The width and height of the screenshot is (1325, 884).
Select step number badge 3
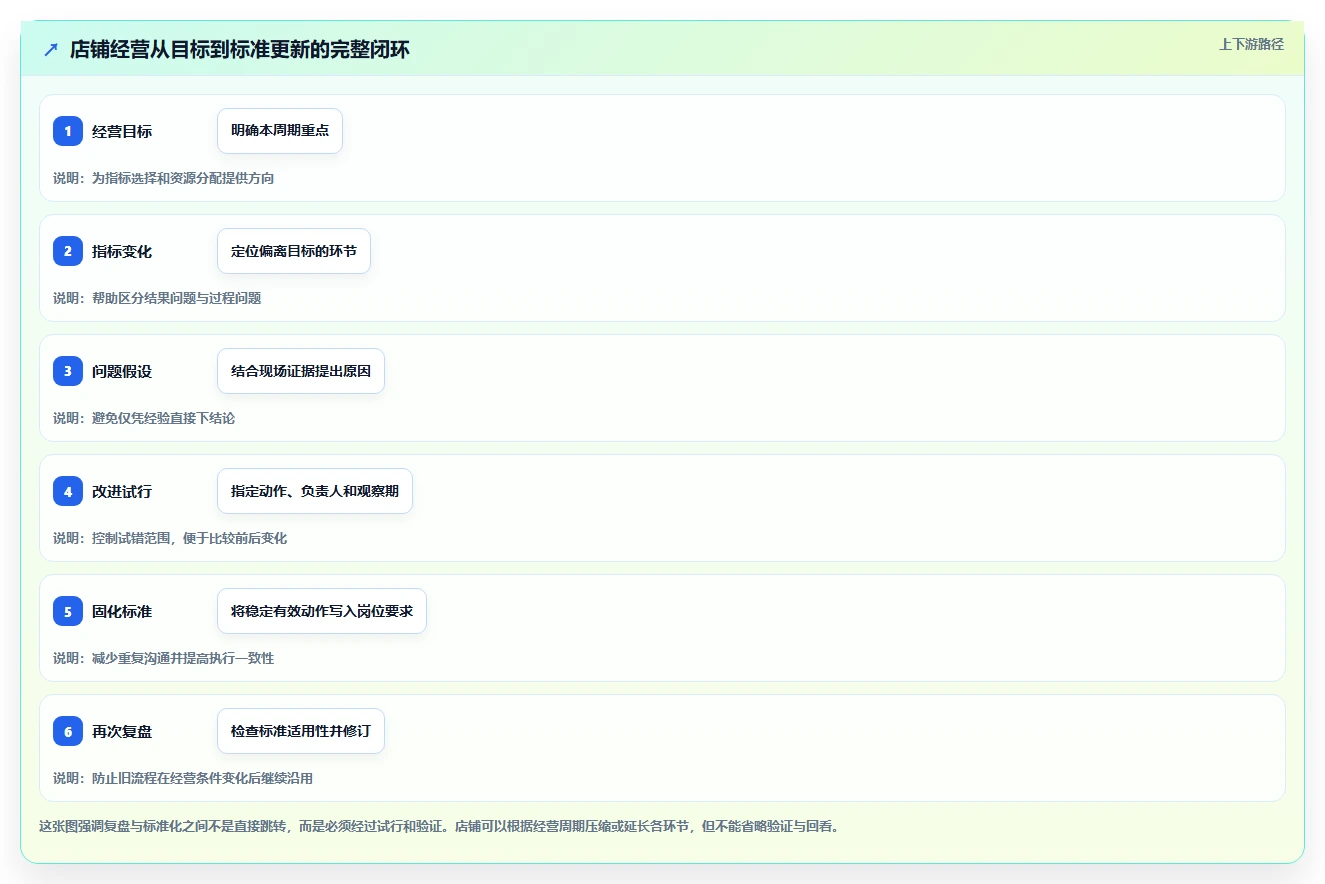[x=68, y=371]
